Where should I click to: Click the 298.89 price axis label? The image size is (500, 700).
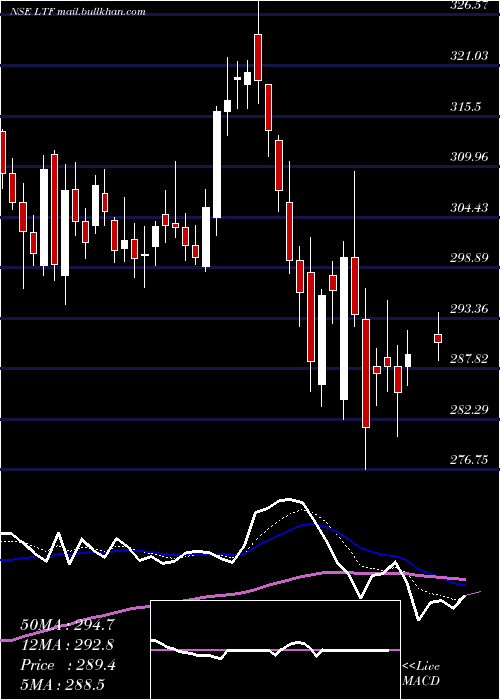point(468,258)
